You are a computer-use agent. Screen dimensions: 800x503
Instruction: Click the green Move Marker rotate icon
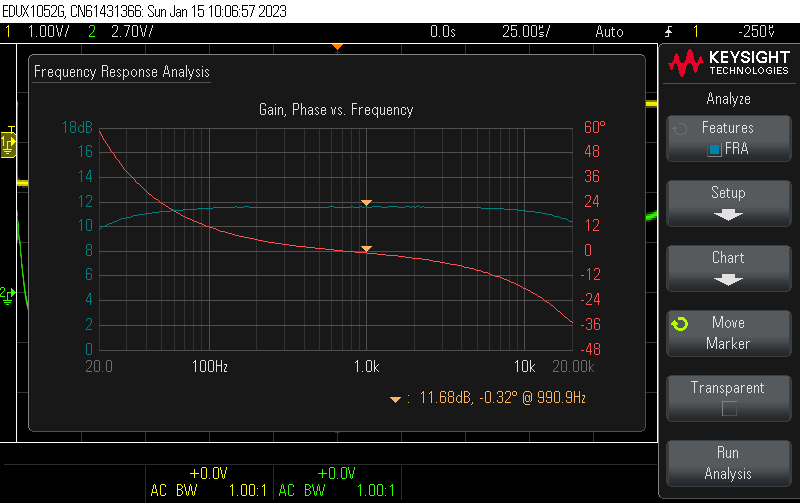(x=680, y=324)
